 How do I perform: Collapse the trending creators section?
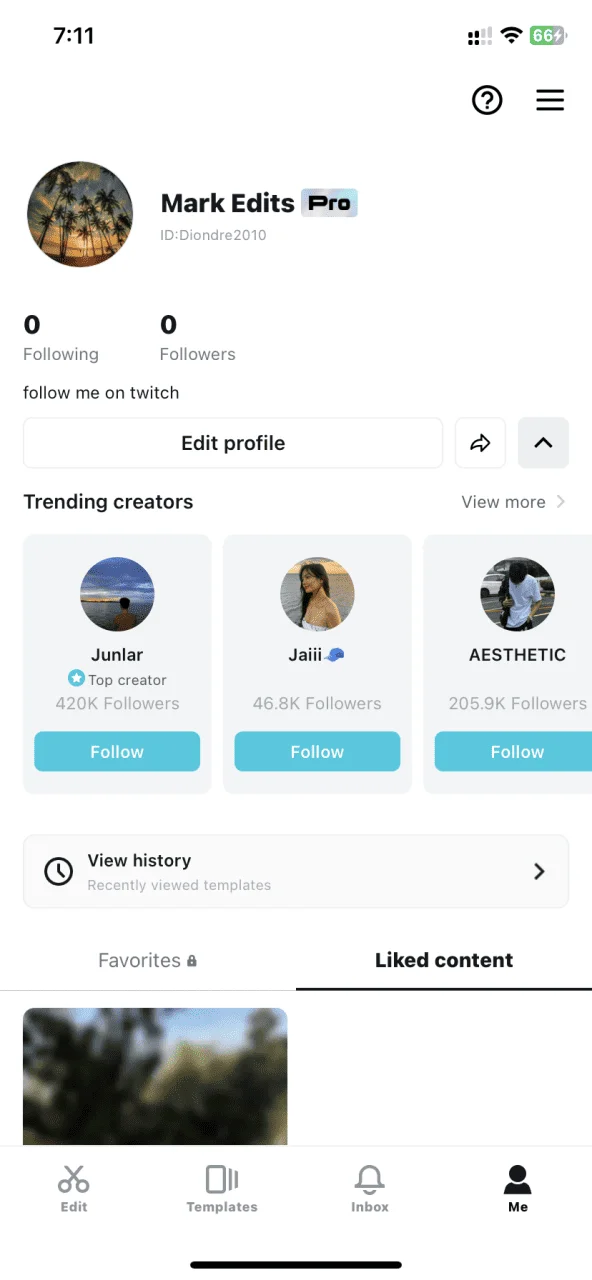click(x=543, y=443)
